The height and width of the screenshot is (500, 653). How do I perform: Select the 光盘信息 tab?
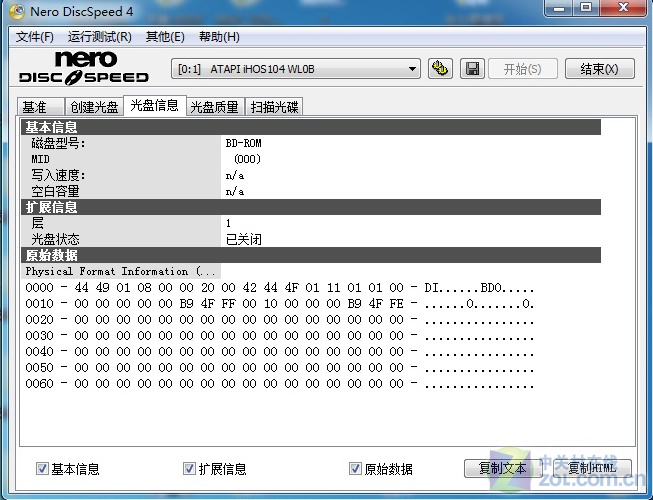point(155,105)
